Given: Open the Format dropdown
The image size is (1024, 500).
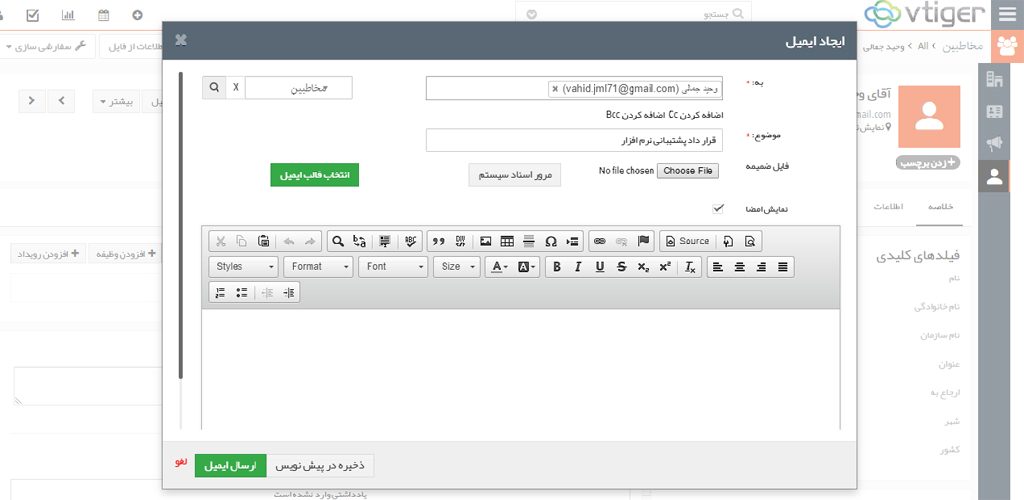Looking at the screenshot, I should [x=318, y=267].
